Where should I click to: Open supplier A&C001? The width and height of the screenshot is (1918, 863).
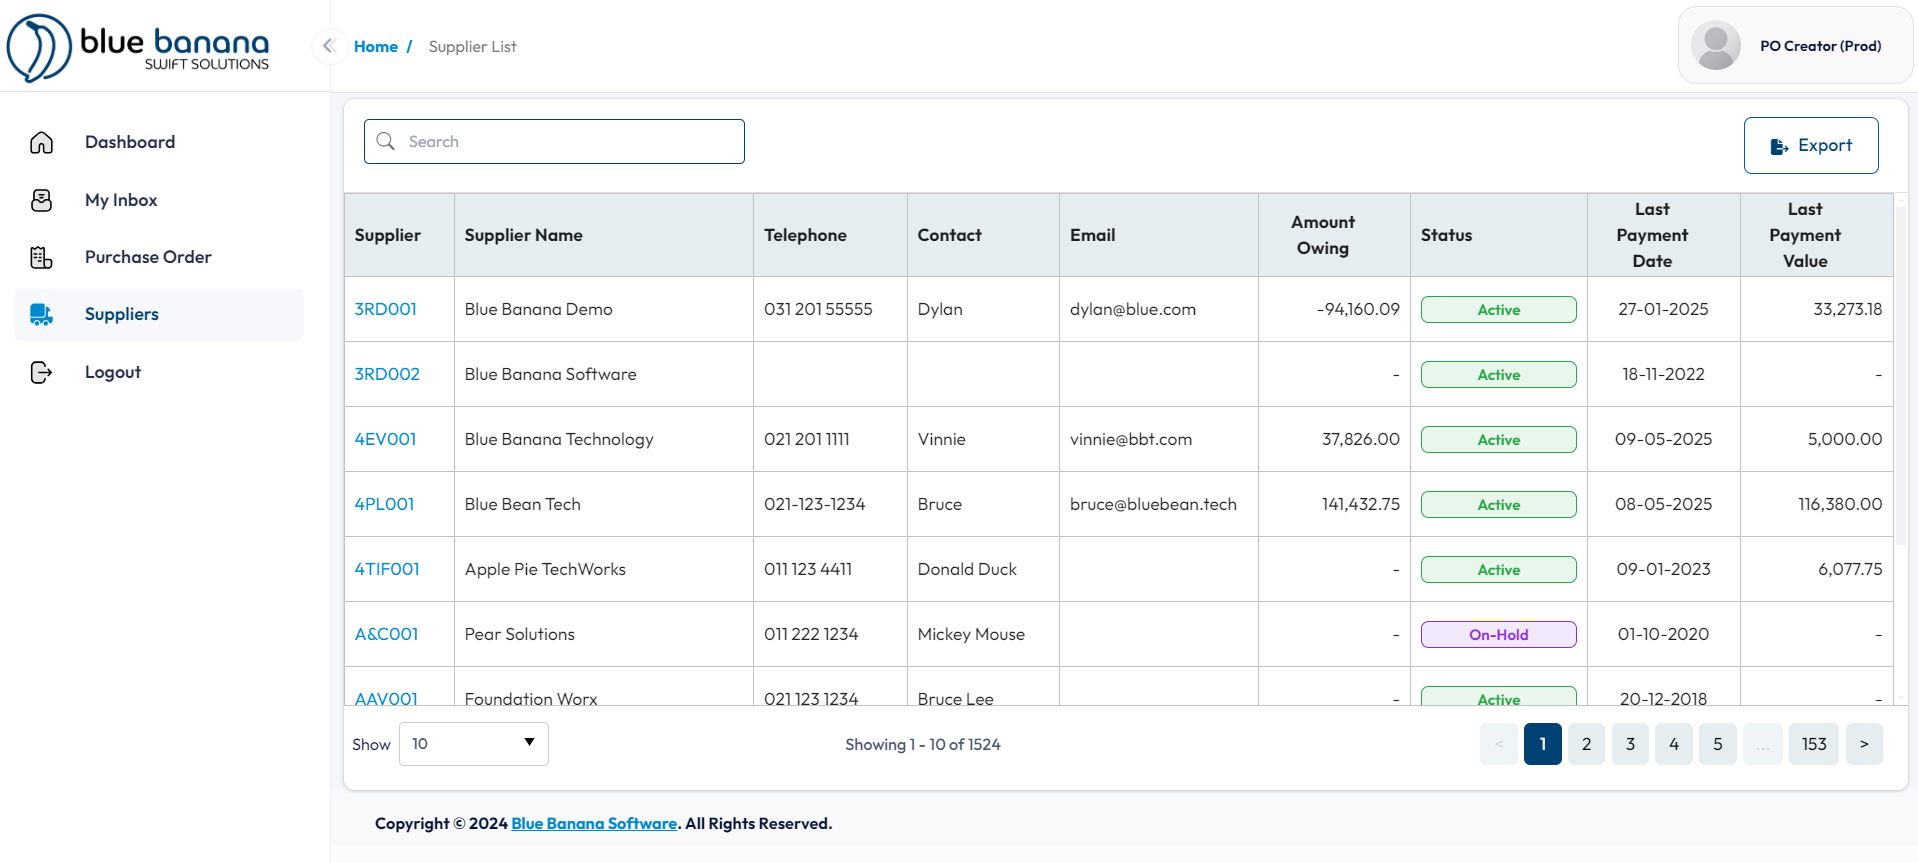tap(387, 634)
